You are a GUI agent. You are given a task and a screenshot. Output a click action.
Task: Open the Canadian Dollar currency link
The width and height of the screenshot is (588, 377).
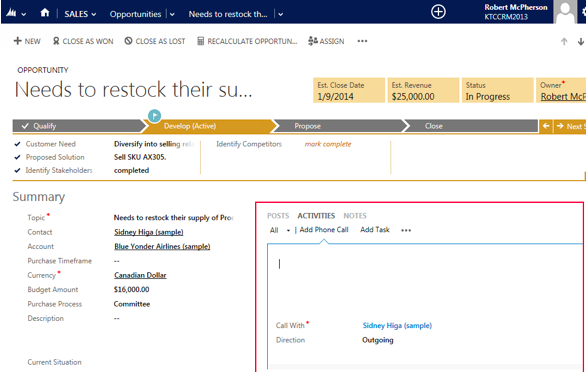click(140, 275)
